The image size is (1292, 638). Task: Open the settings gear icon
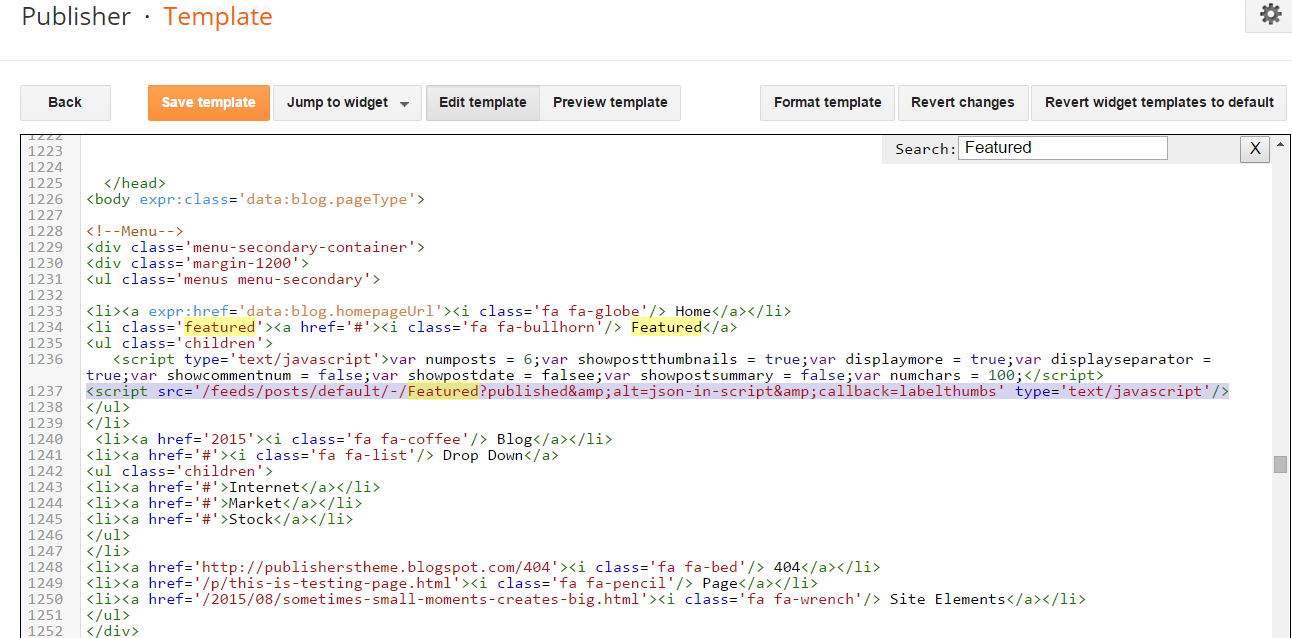coord(1270,14)
